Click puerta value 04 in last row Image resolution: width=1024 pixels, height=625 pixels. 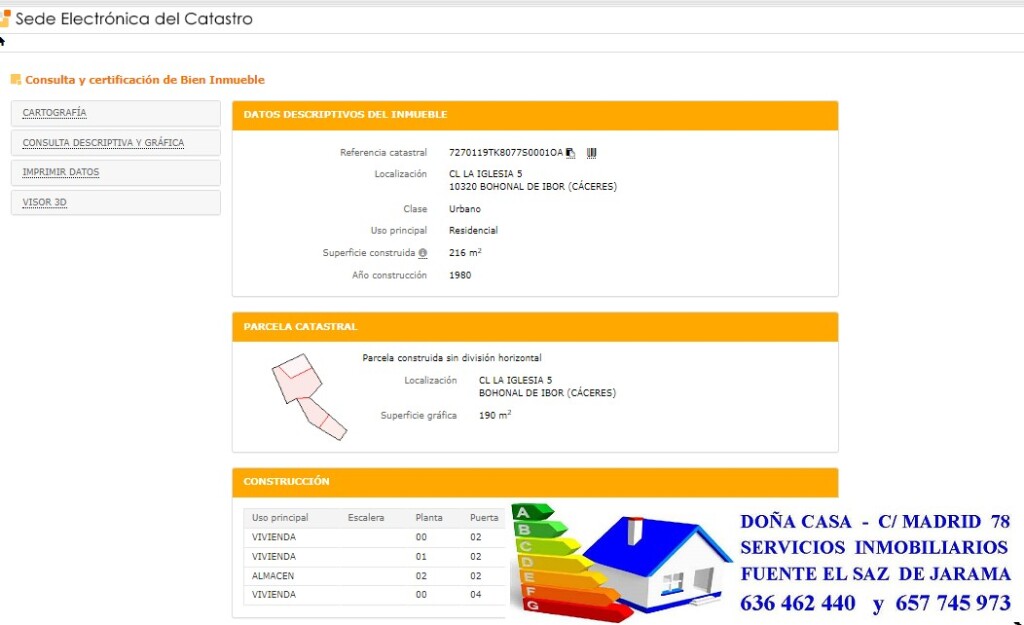pos(475,595)
